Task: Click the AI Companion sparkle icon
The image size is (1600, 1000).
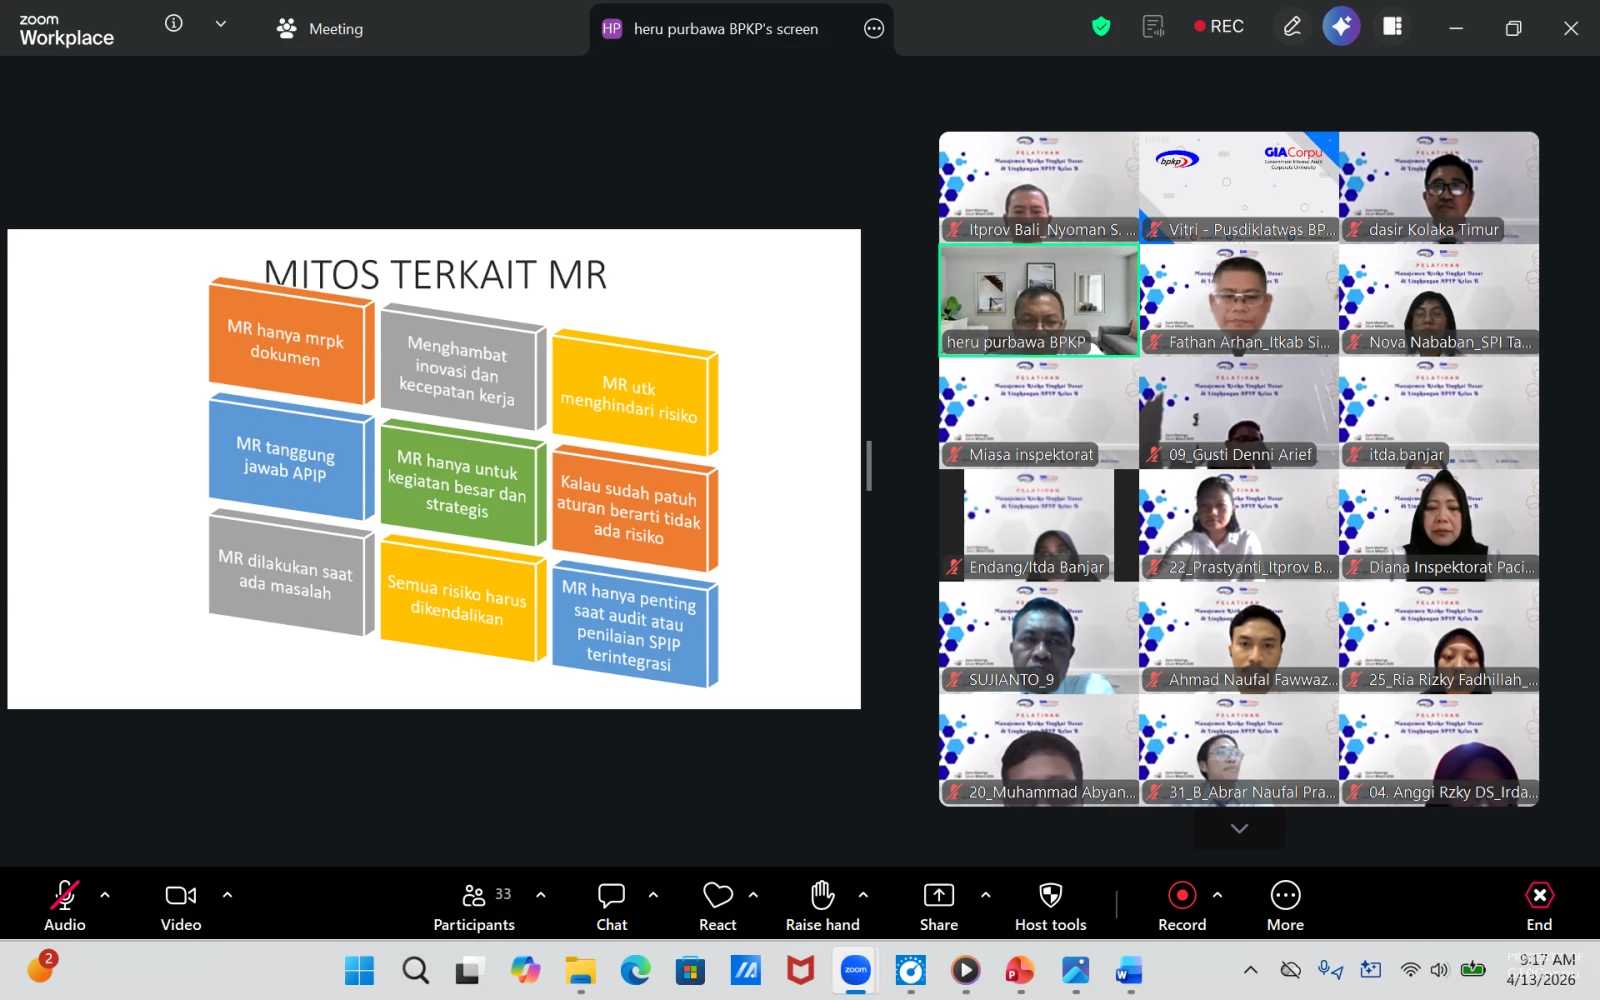Action: coord(1341,27)
